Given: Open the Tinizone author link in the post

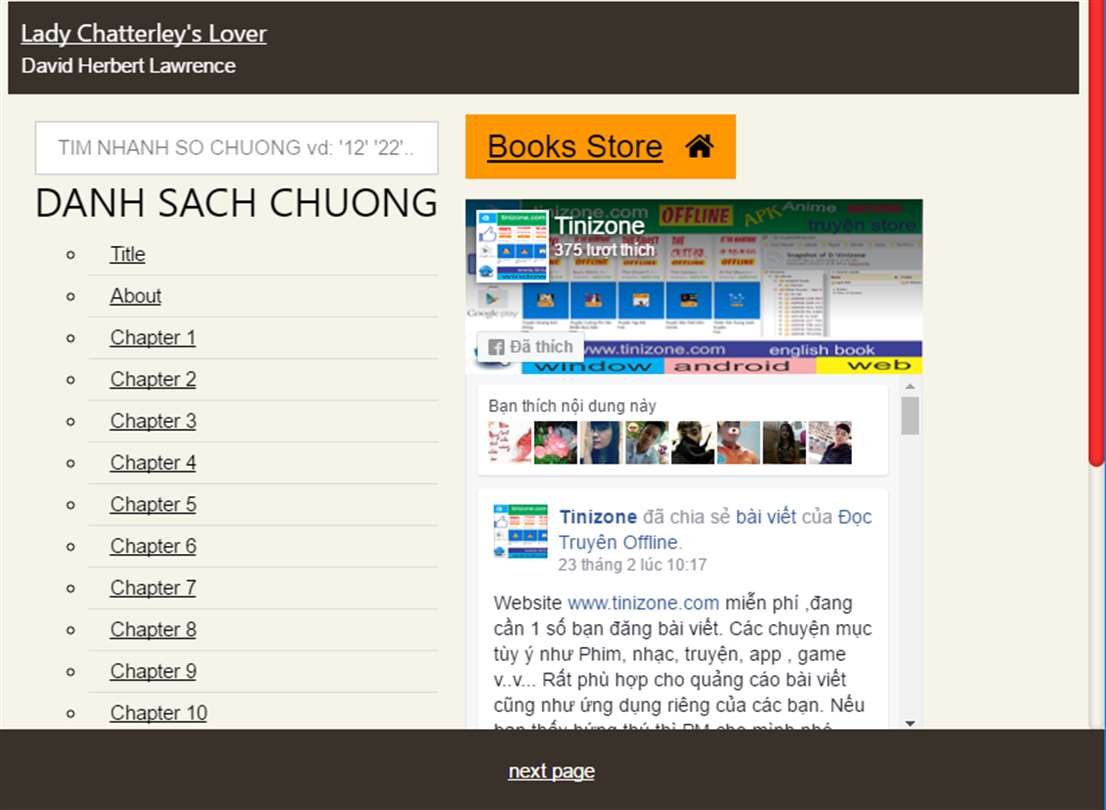Looking at the screenshot, I should (x=598, y=516).
